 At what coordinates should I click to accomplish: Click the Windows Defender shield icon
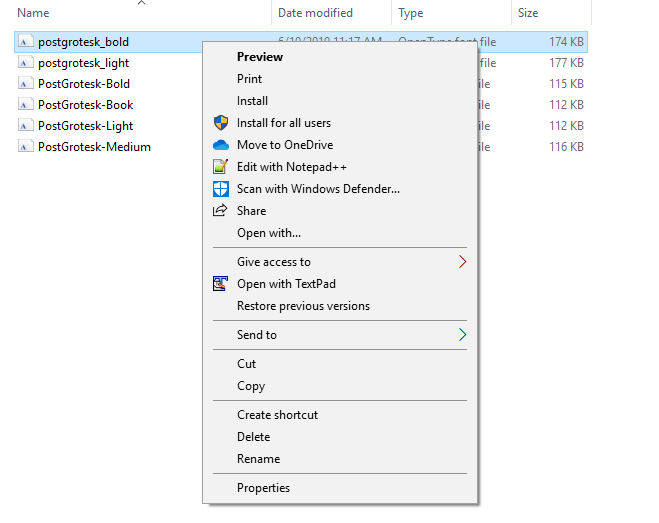tap(221, 189)
